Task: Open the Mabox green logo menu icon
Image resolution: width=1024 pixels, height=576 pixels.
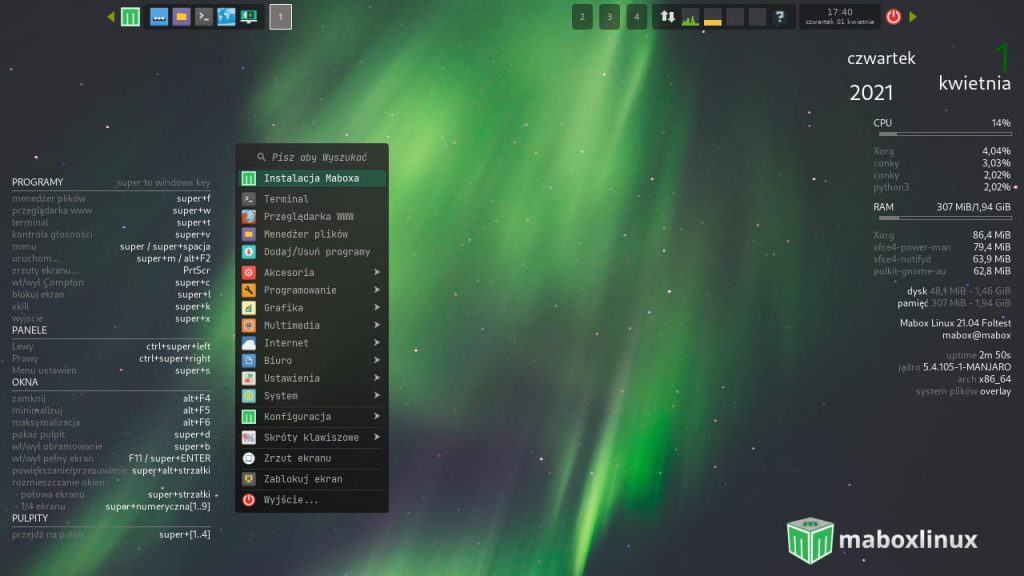Action: (x=130, y=17)
